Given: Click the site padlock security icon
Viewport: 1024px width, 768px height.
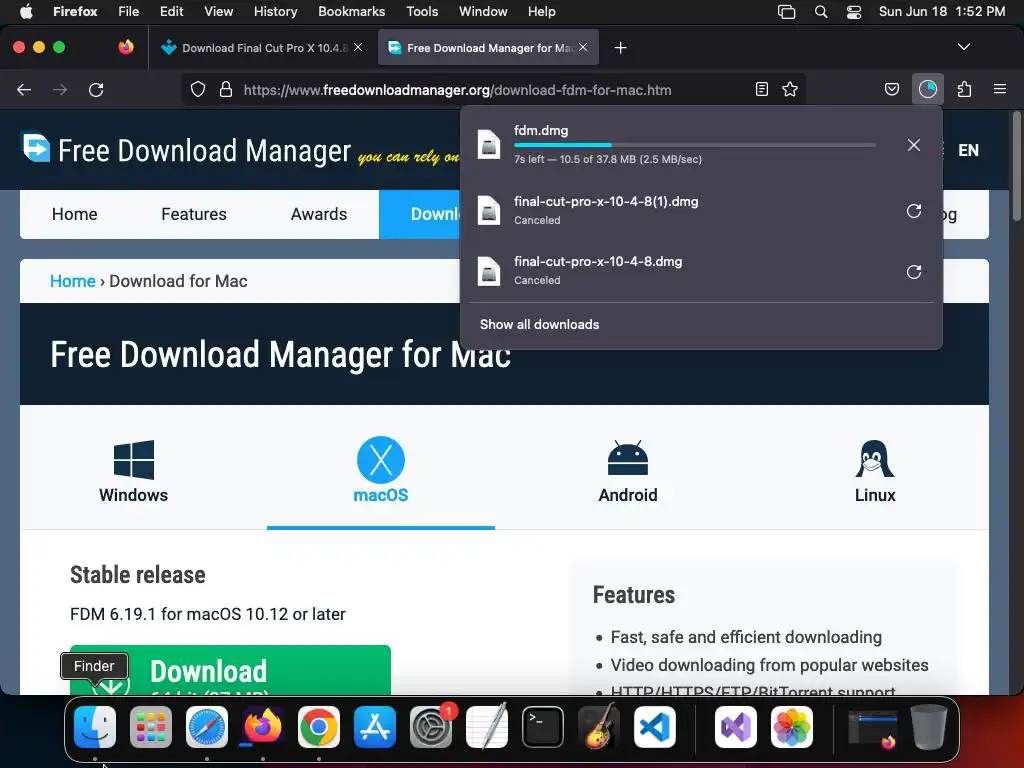Looking at the screenshot, I should (x=226, y=89).
